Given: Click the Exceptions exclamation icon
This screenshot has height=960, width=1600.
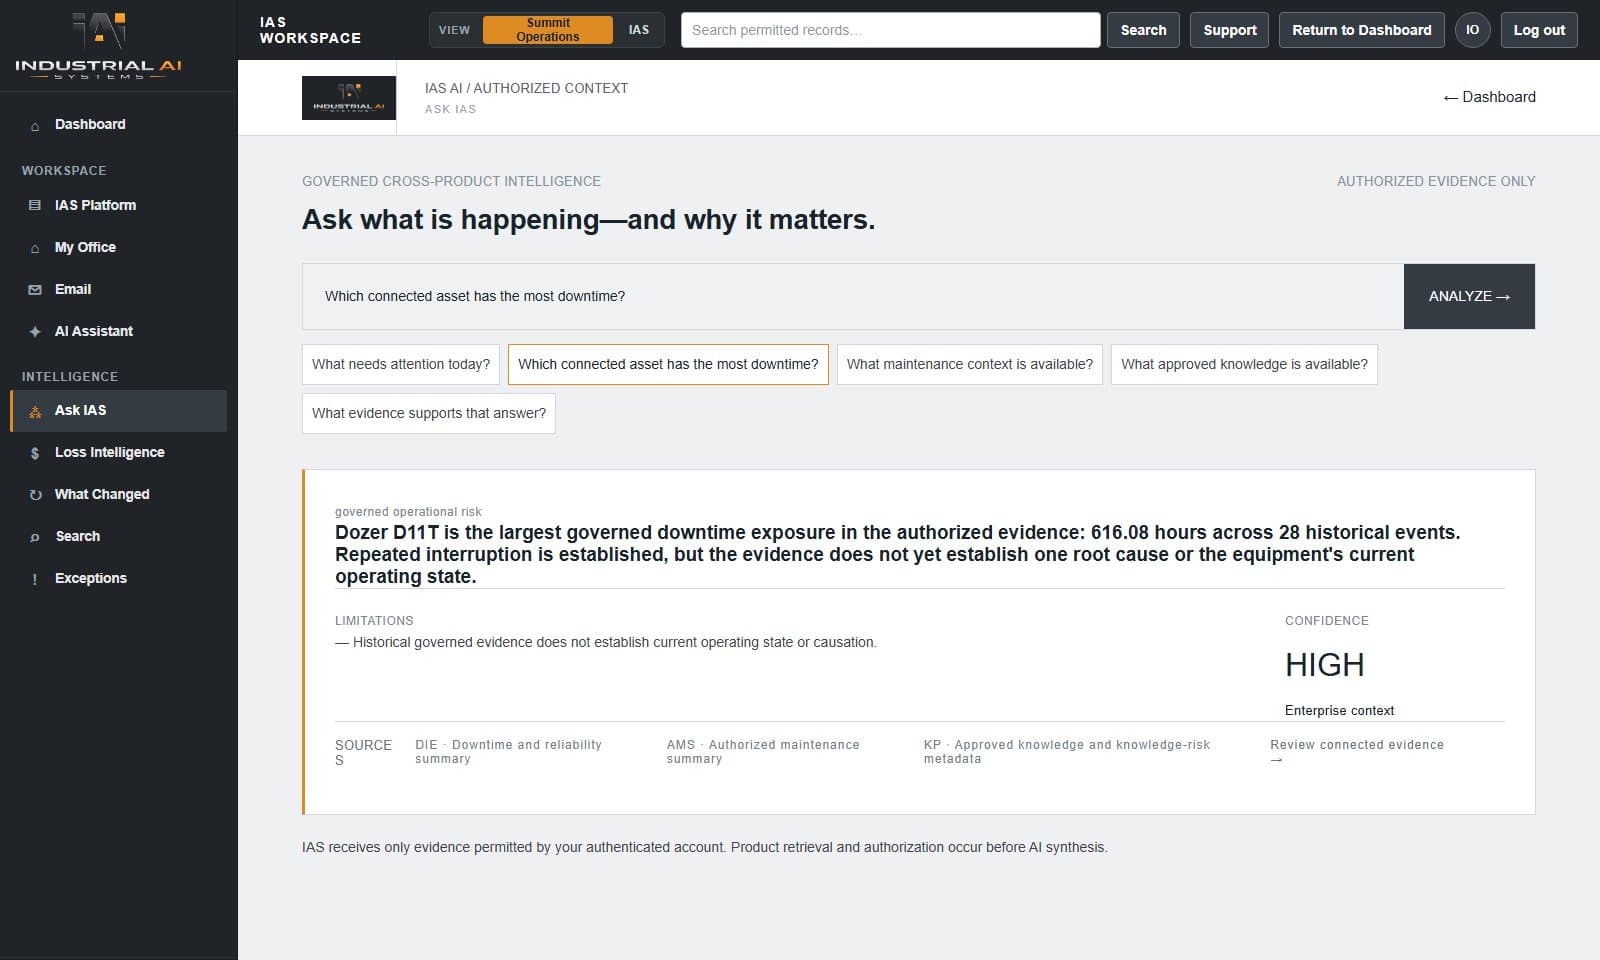Looking at the screenshot, I should pos(35,579).
